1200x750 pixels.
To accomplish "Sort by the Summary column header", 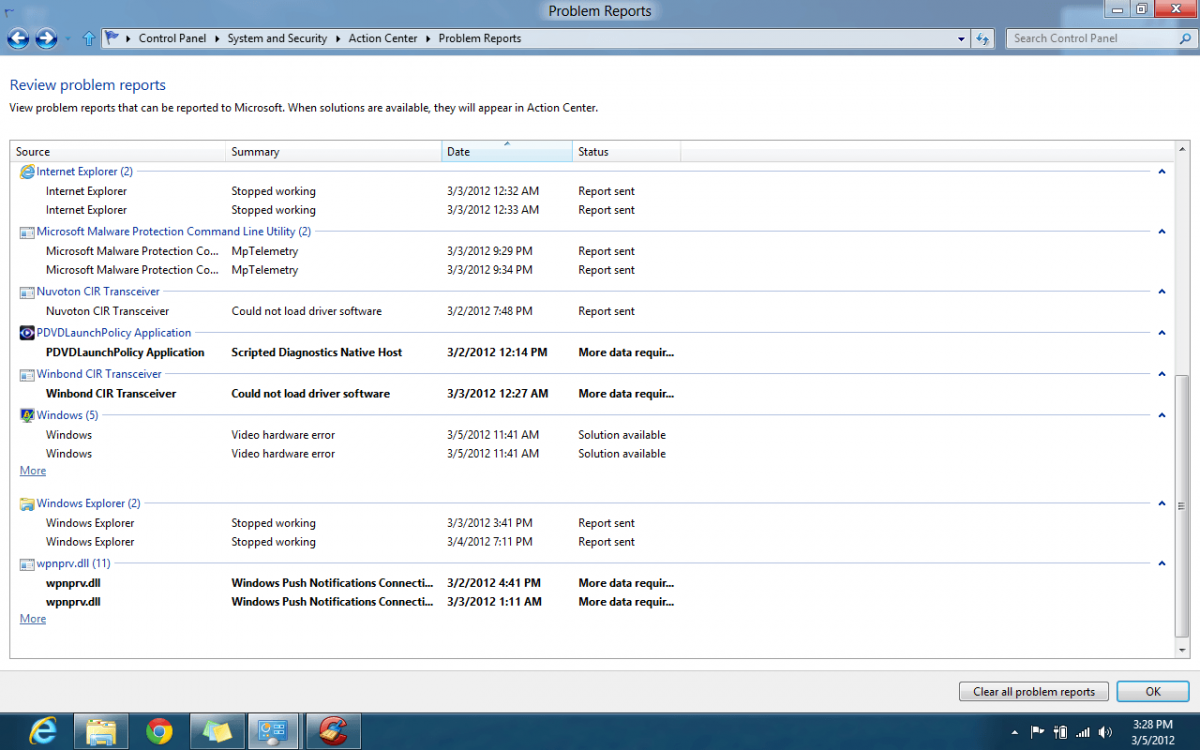I will 334,152.
